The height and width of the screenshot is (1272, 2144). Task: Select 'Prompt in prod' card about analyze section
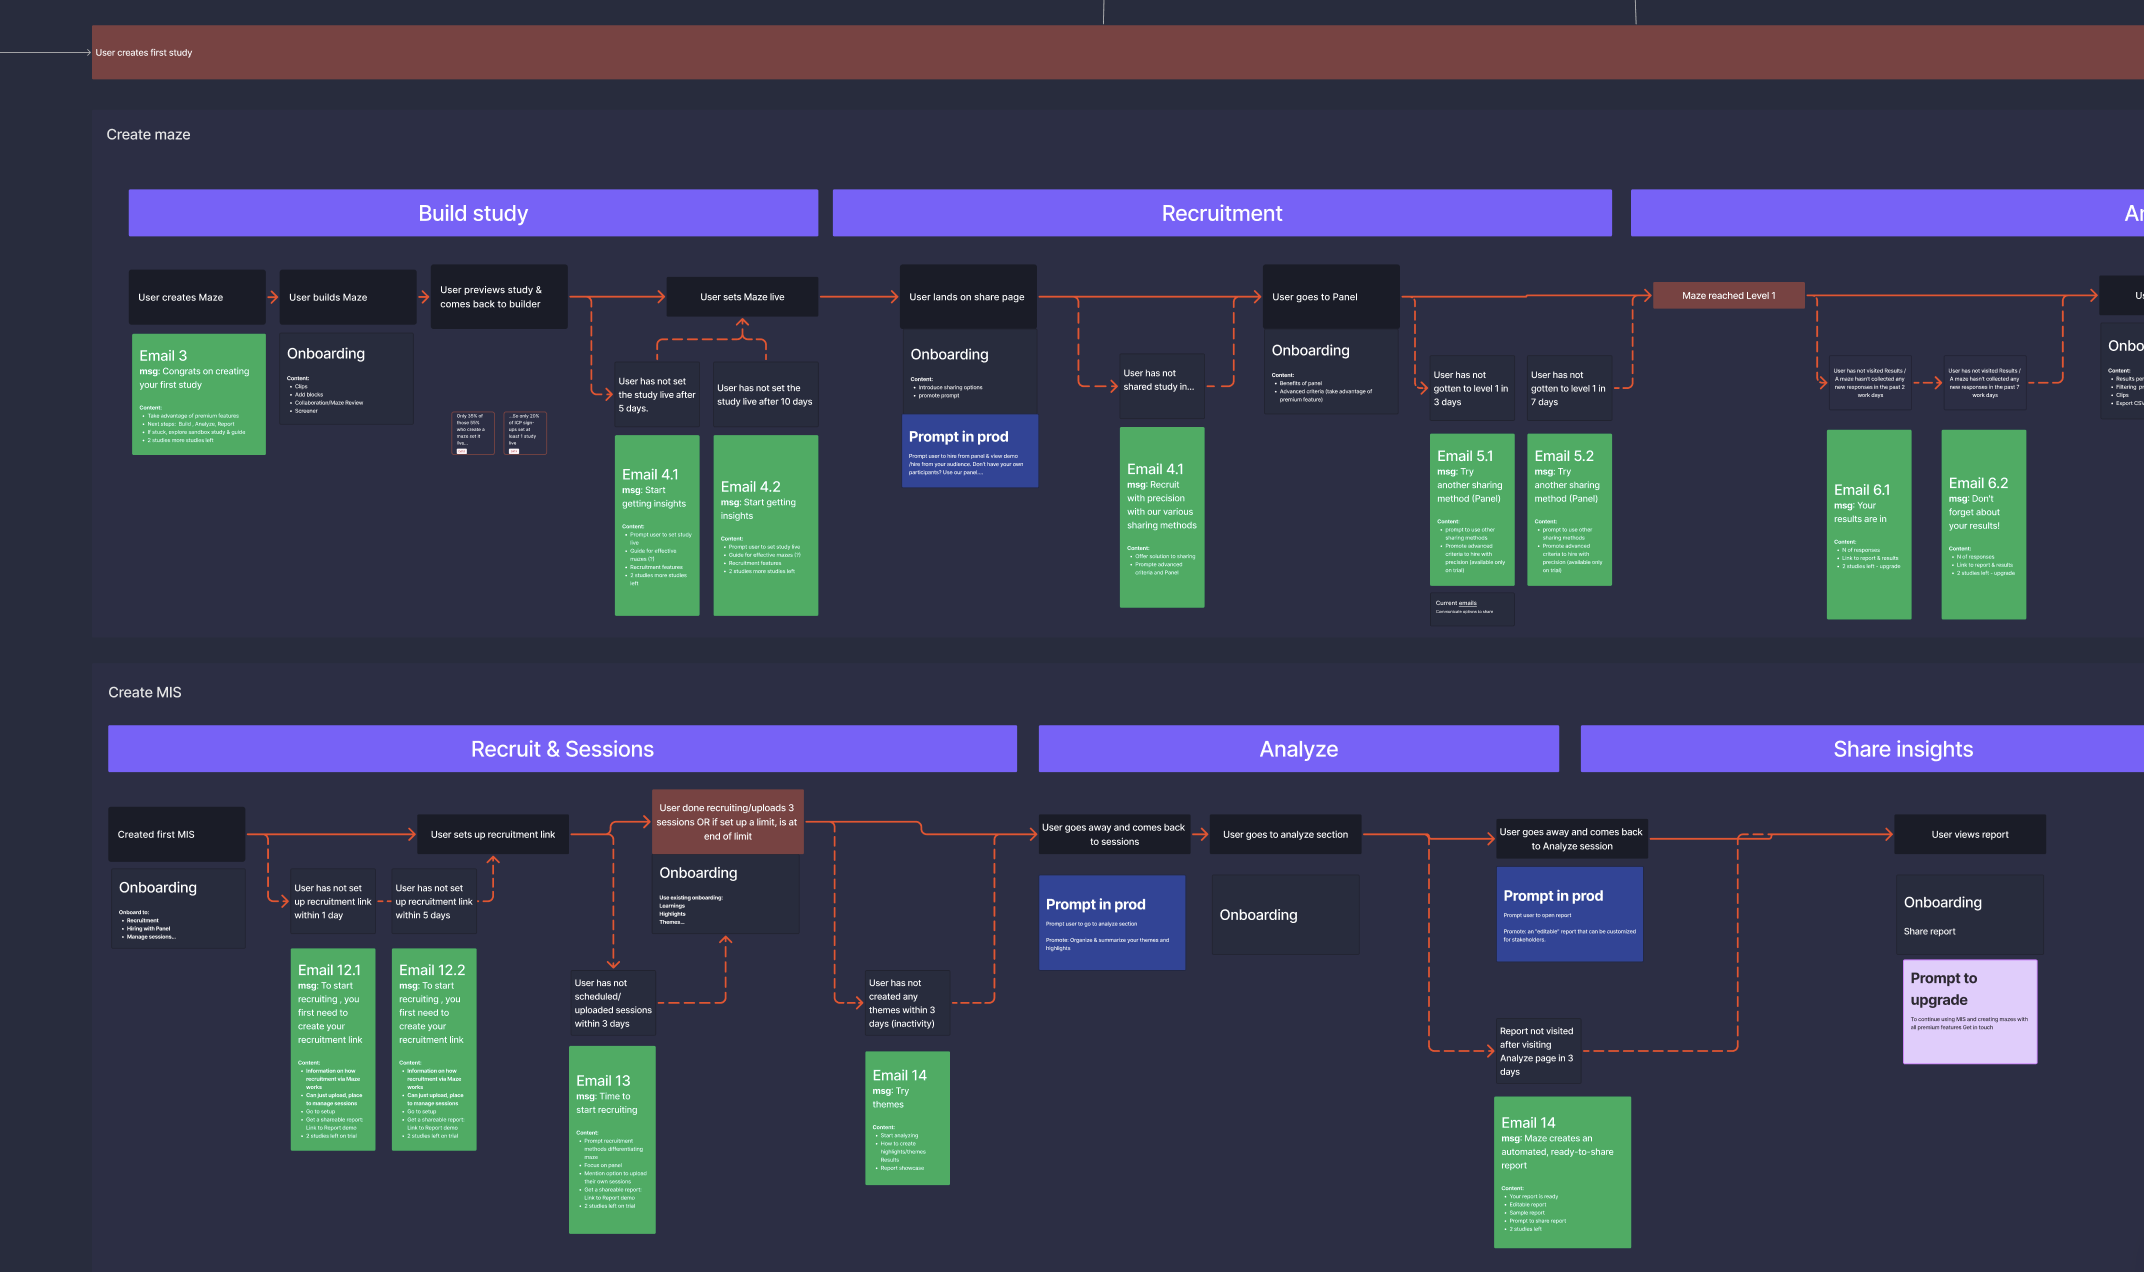pos(1112,922)
